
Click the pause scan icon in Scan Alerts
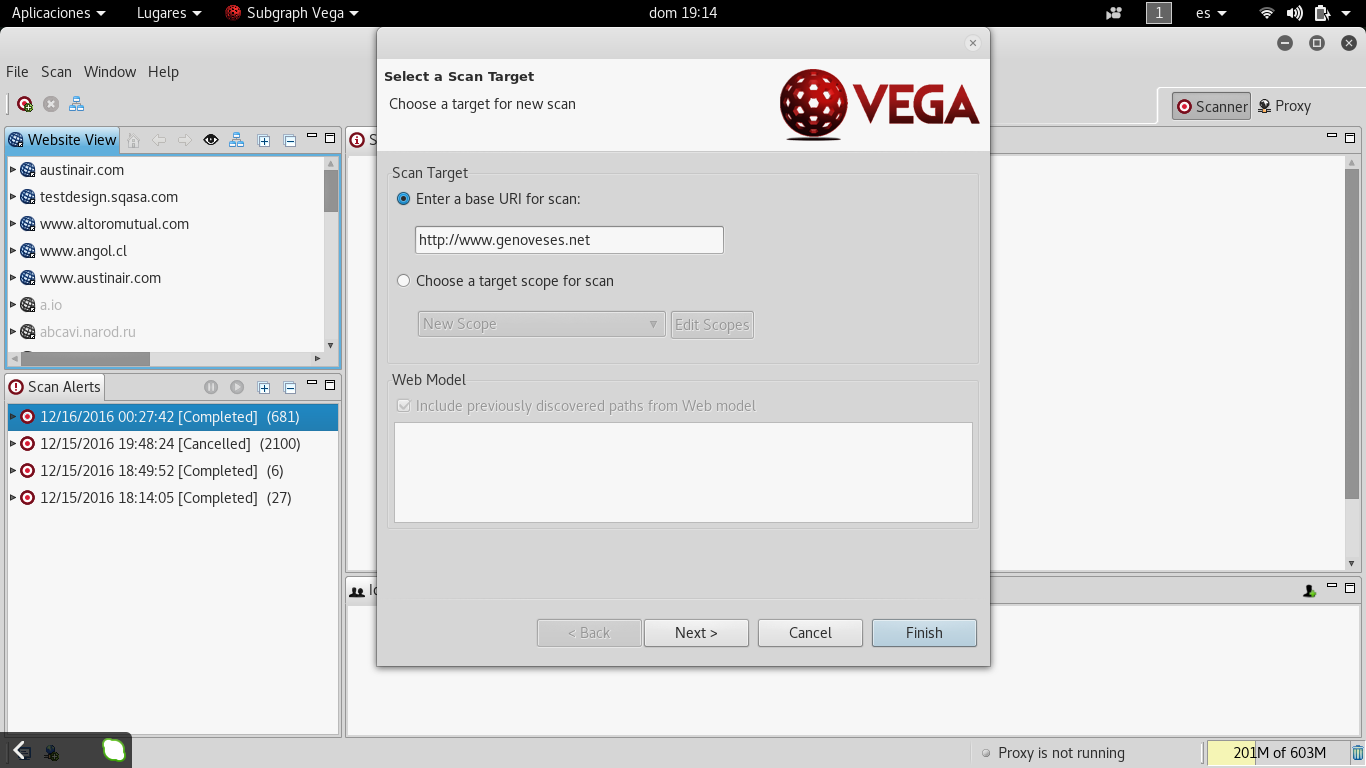(211, 387)
